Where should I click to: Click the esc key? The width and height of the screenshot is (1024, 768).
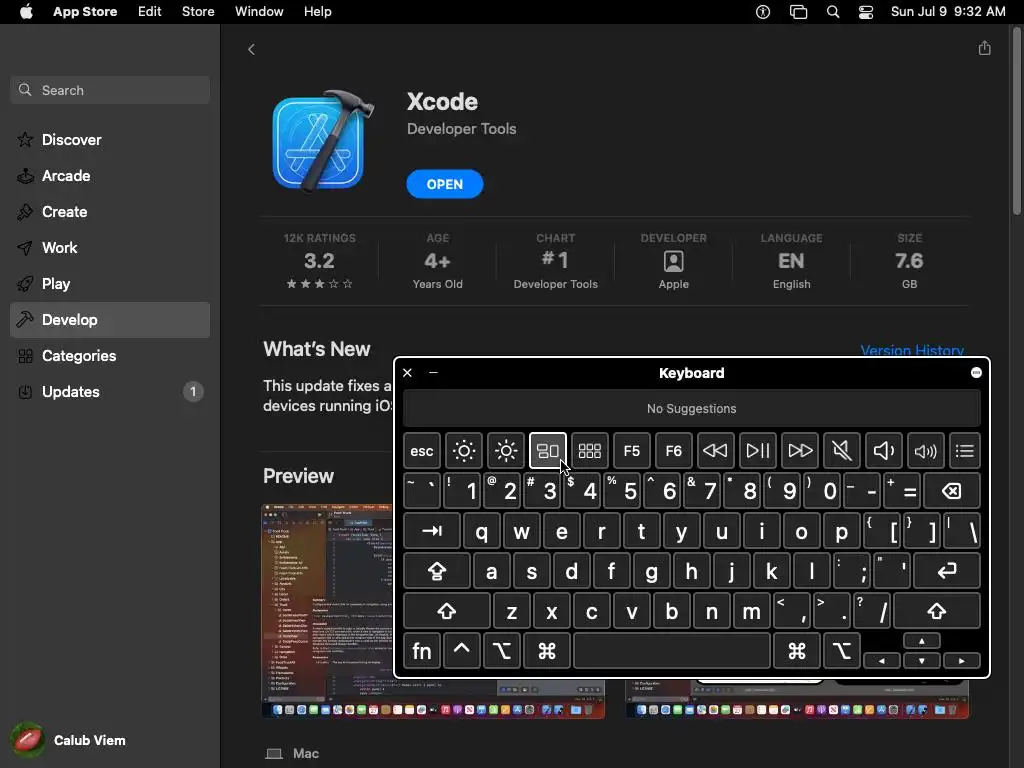[x=422, y=451]
